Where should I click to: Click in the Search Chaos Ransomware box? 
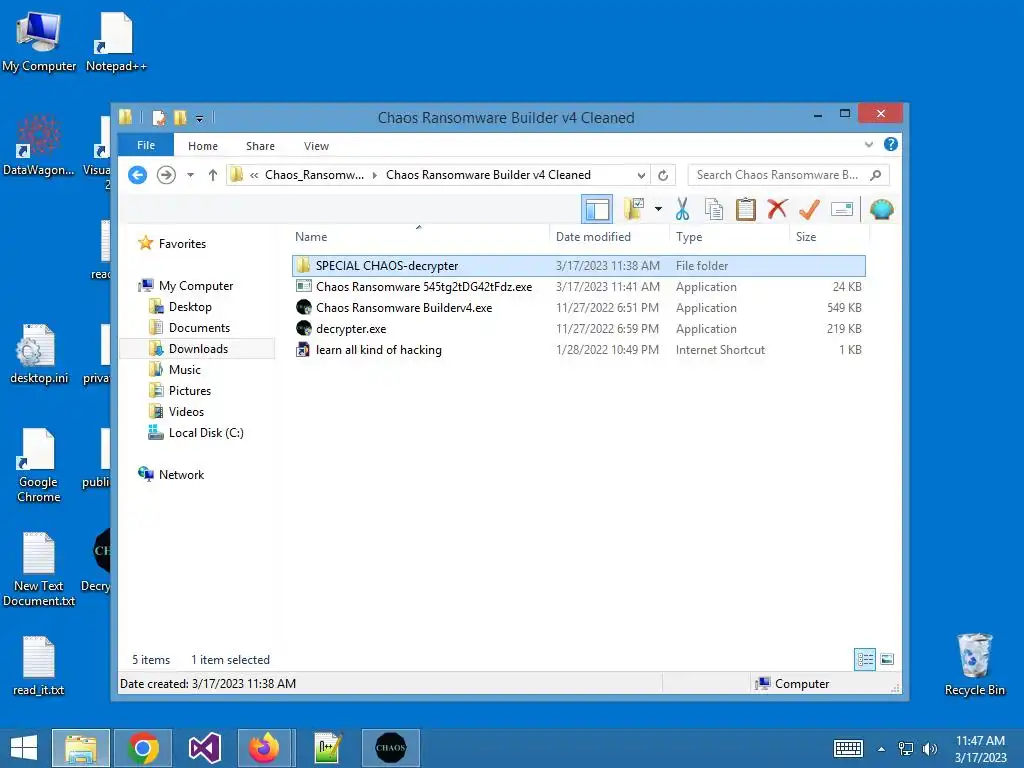pos(789,175)
